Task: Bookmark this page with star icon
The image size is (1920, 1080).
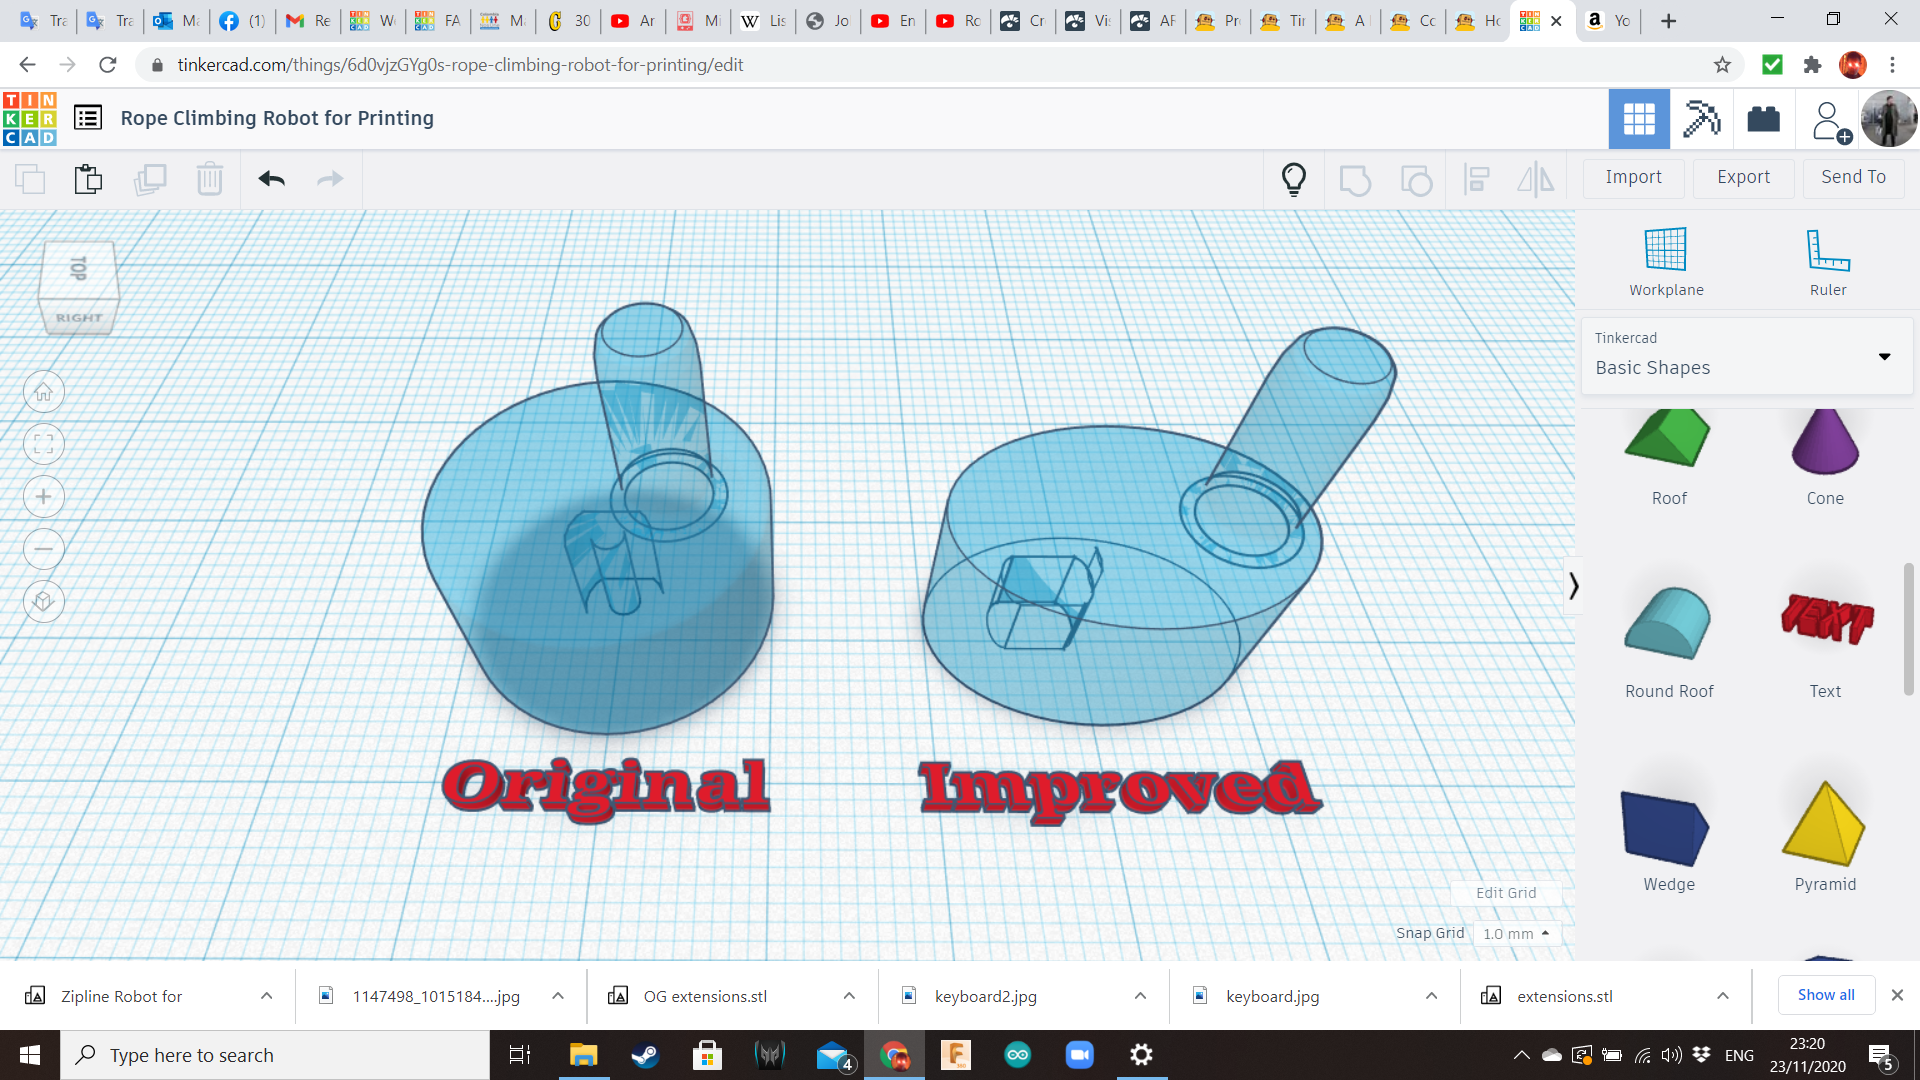Action: click(x=1722, y=65)
